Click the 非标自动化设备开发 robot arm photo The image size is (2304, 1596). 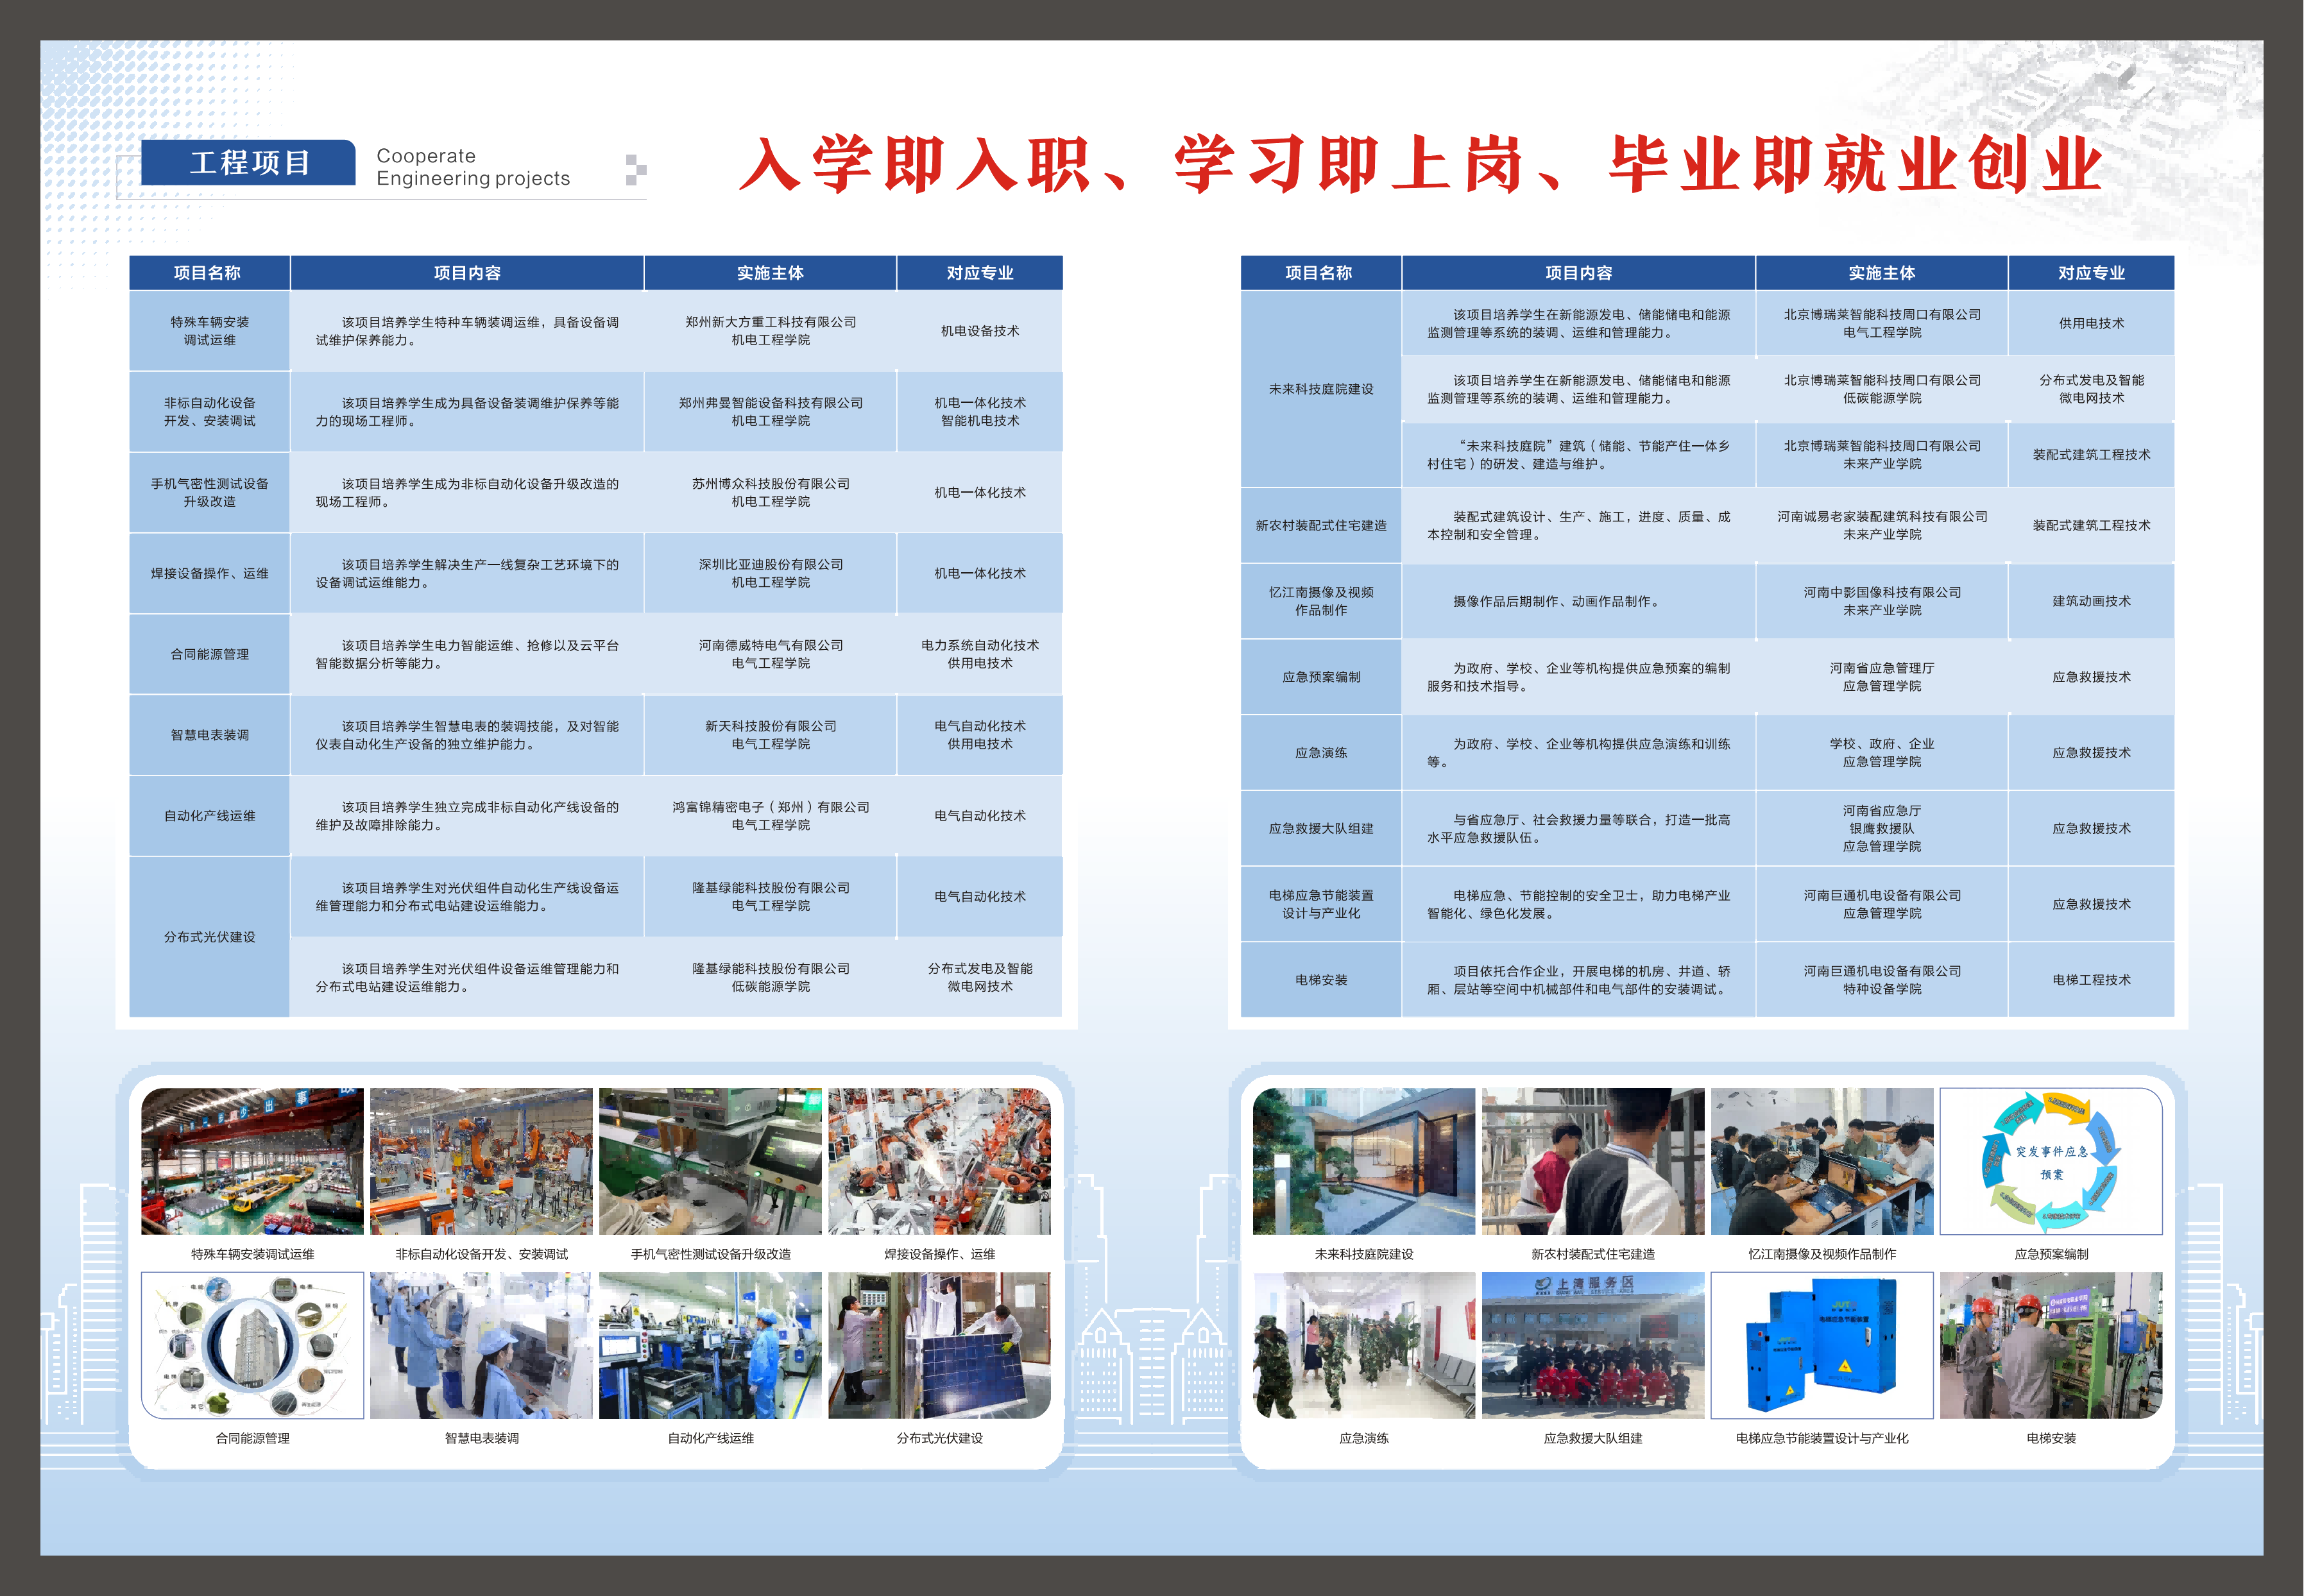481,1161
